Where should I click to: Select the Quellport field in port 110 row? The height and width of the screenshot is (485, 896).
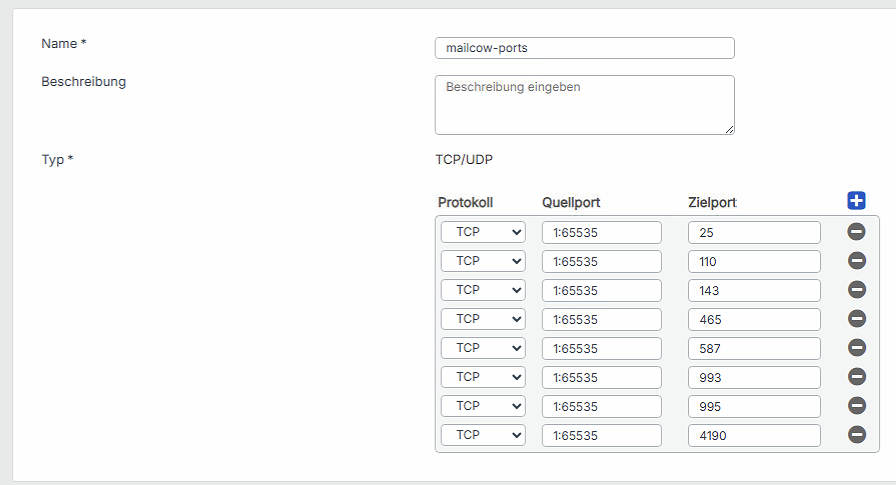point(601,261)
